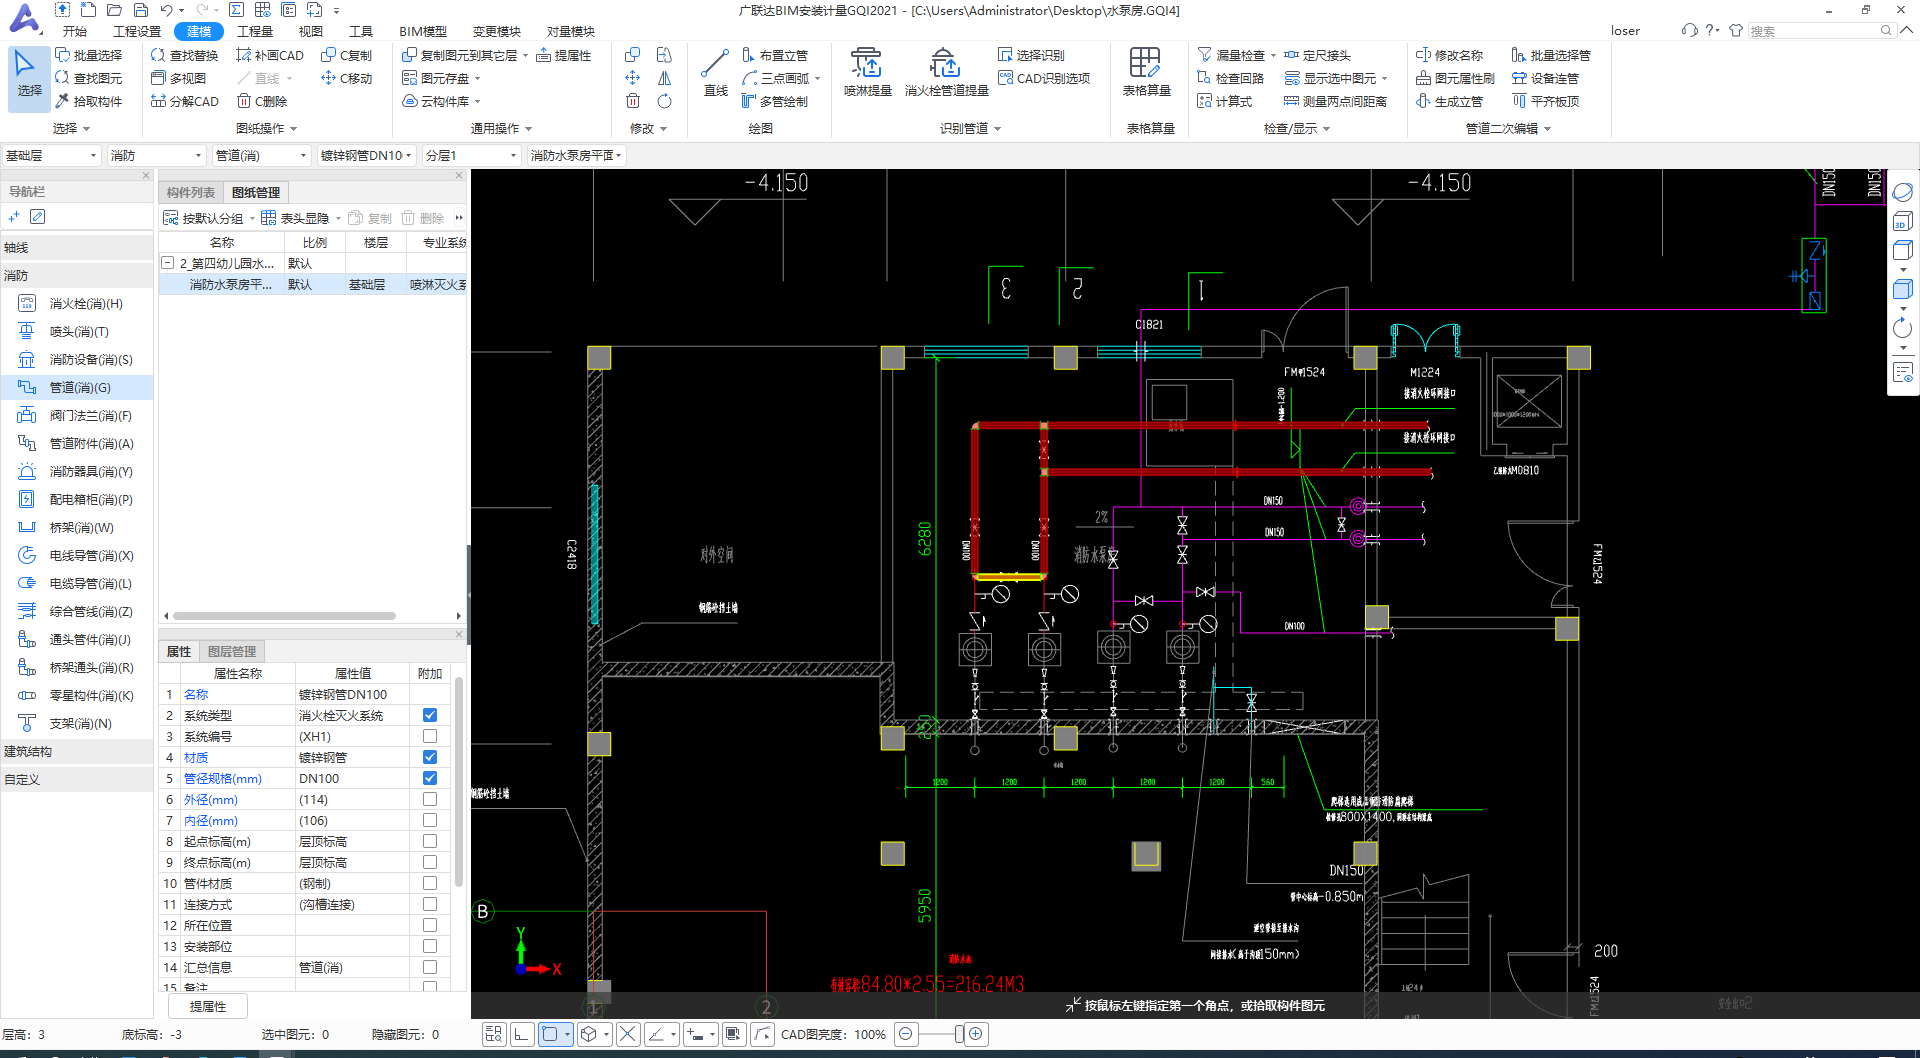The height and width of the screenshot is (1058, 1920).
Task: Click the C移动 tool
Action: point(346,78)
